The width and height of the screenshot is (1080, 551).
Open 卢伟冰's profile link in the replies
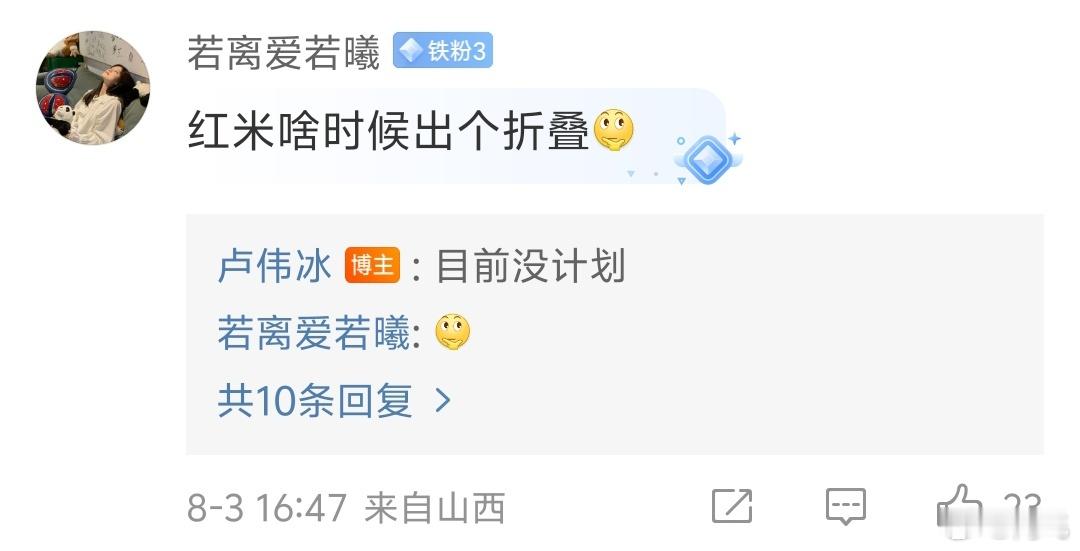(x=274, y=266)
